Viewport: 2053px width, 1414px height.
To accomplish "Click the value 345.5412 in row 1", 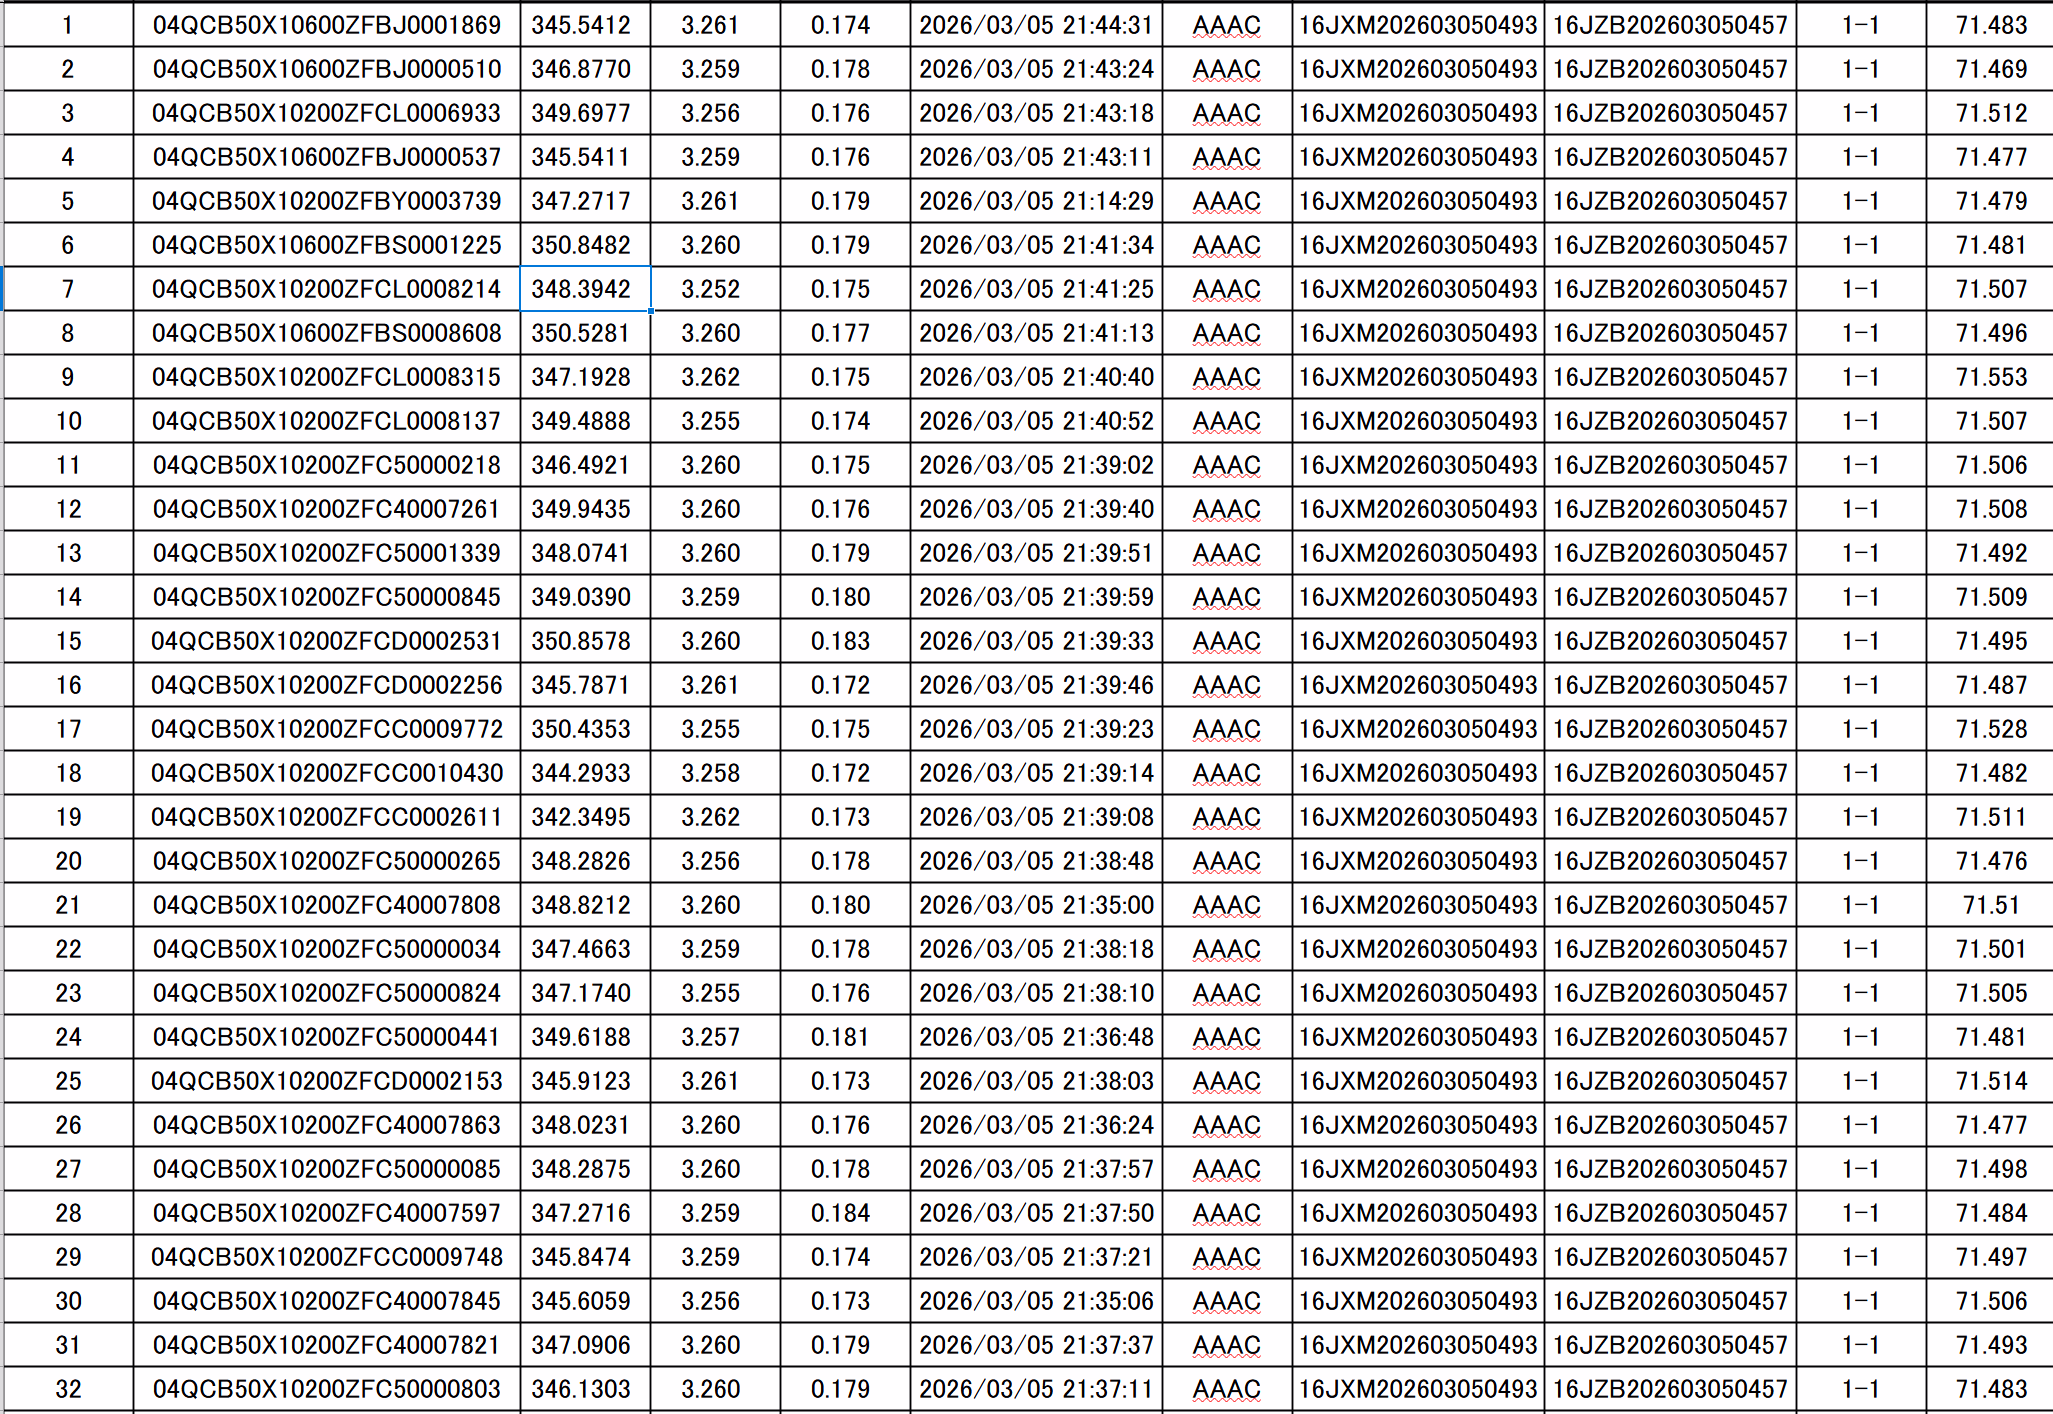I will point(585,25).
